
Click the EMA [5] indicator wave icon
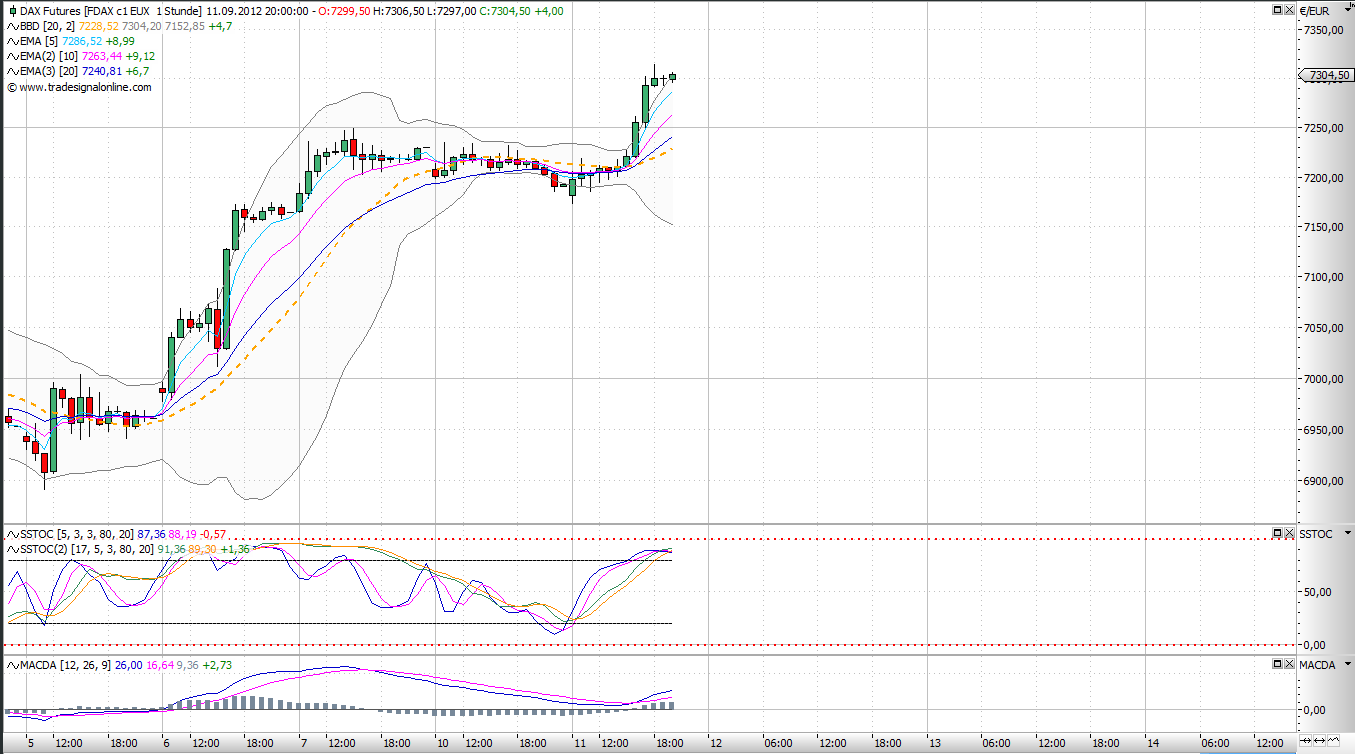pos(12,41)
